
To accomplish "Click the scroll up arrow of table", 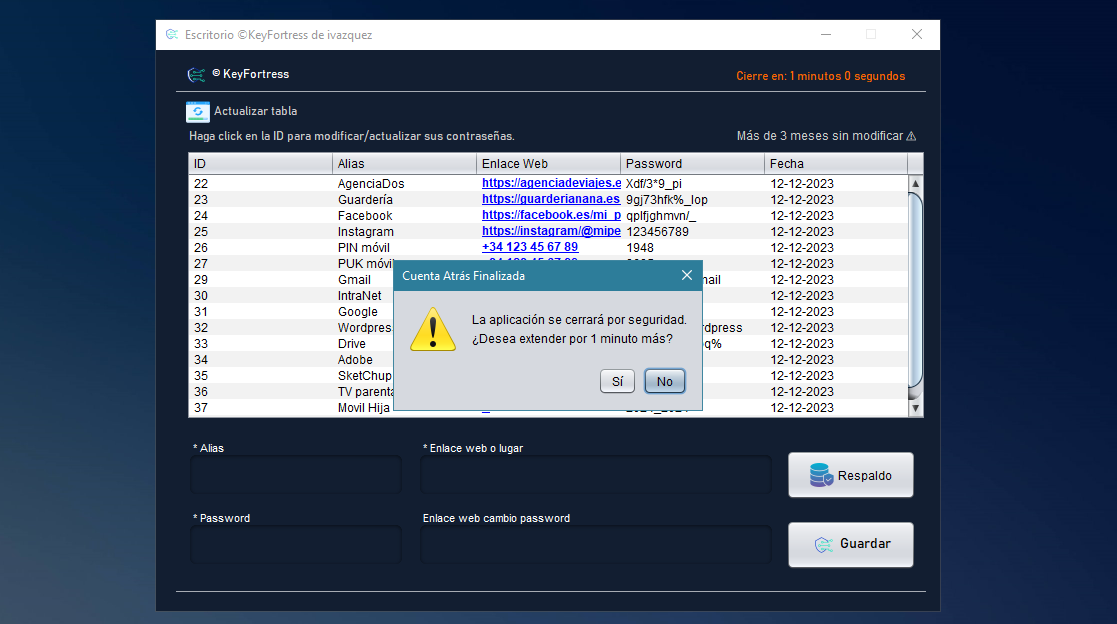I will 915,184.
